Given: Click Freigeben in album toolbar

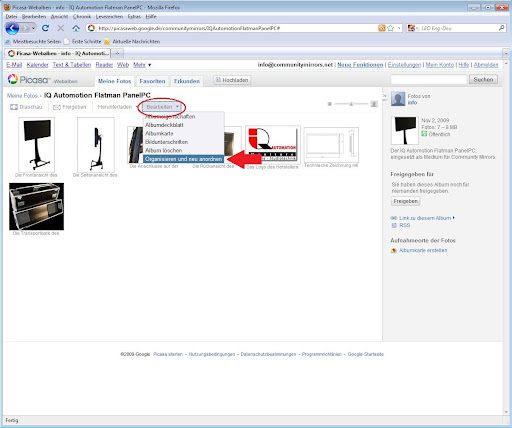Looking at the screenshot, I should (70, 107).
